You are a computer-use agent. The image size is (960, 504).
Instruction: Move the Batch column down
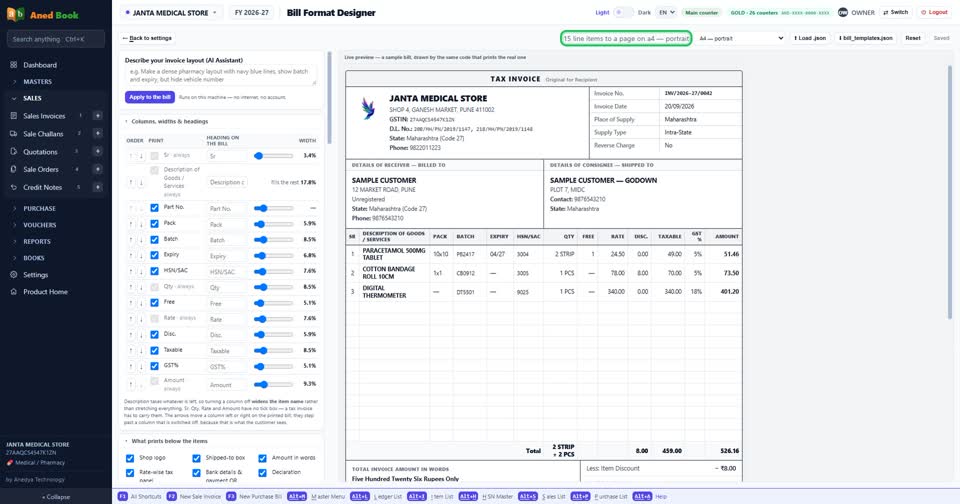coord(141,240)
